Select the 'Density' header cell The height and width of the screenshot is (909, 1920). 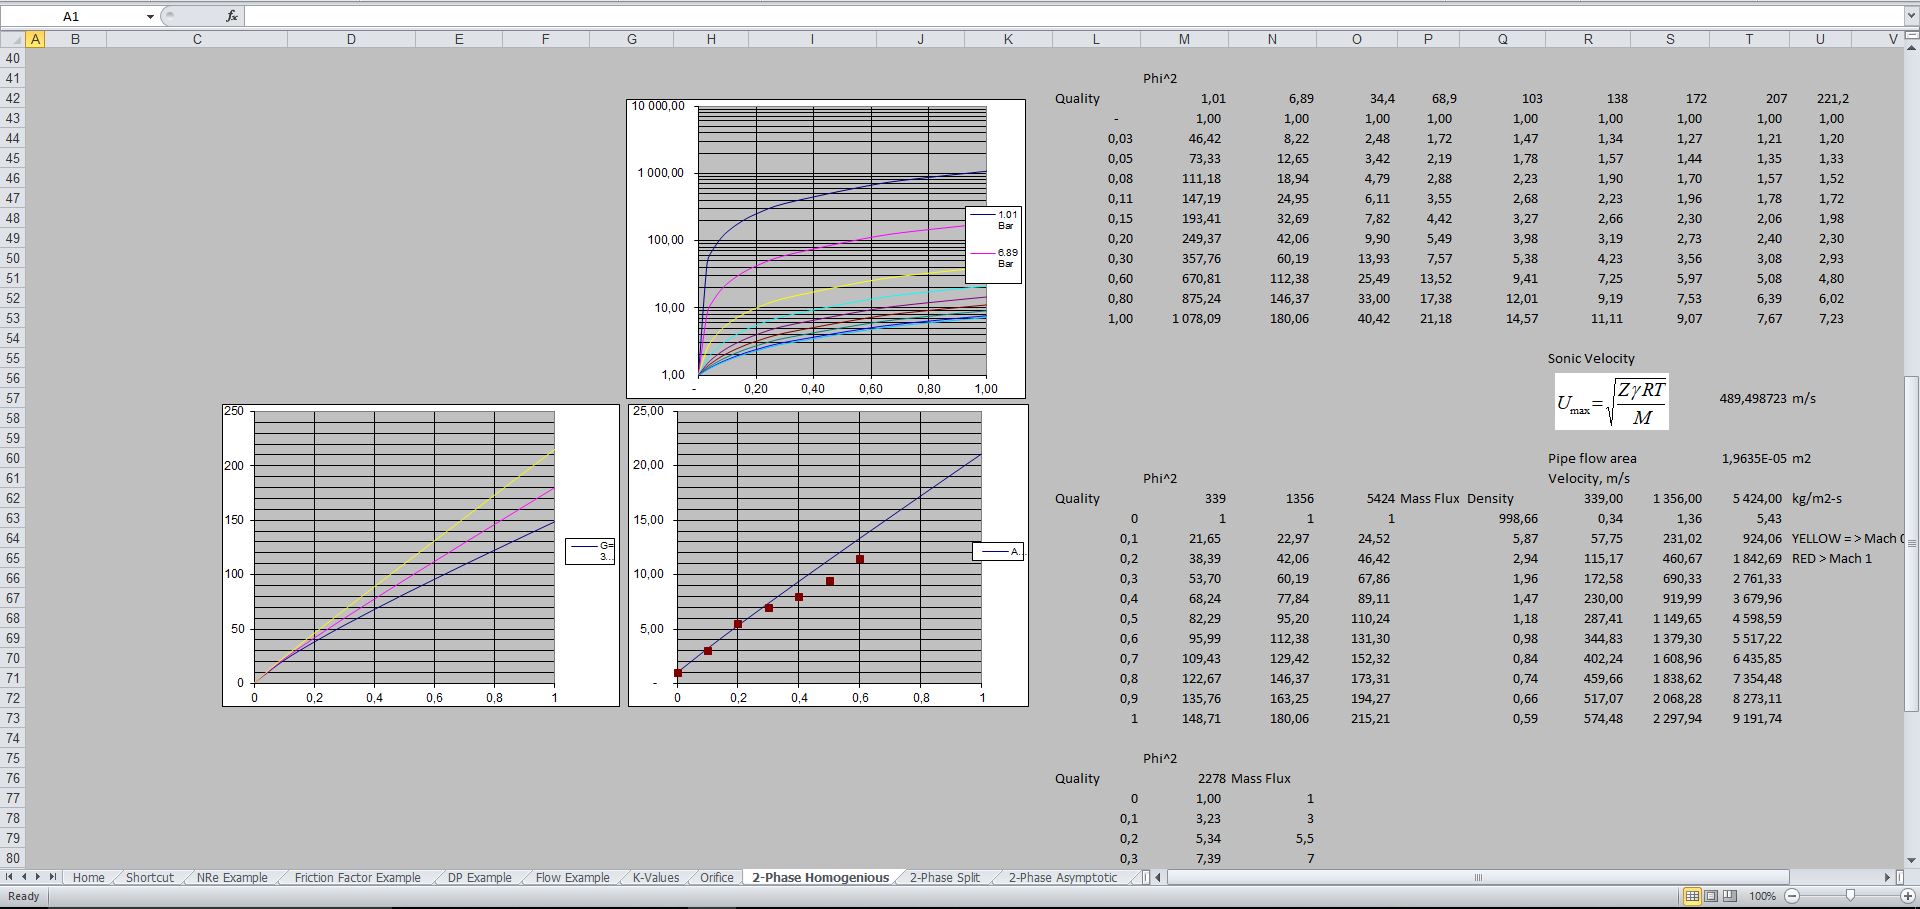coord(1490,498)
